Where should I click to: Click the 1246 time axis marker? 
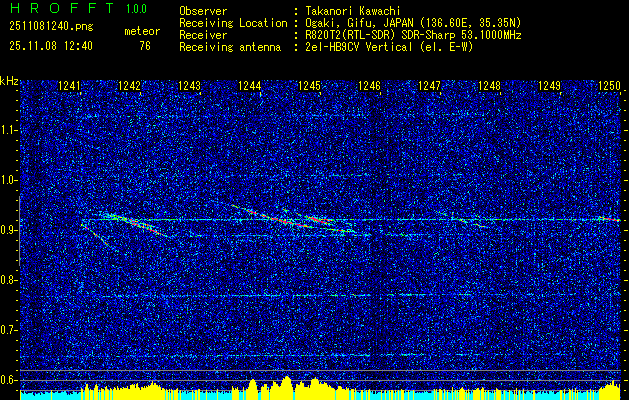(369, 86)
